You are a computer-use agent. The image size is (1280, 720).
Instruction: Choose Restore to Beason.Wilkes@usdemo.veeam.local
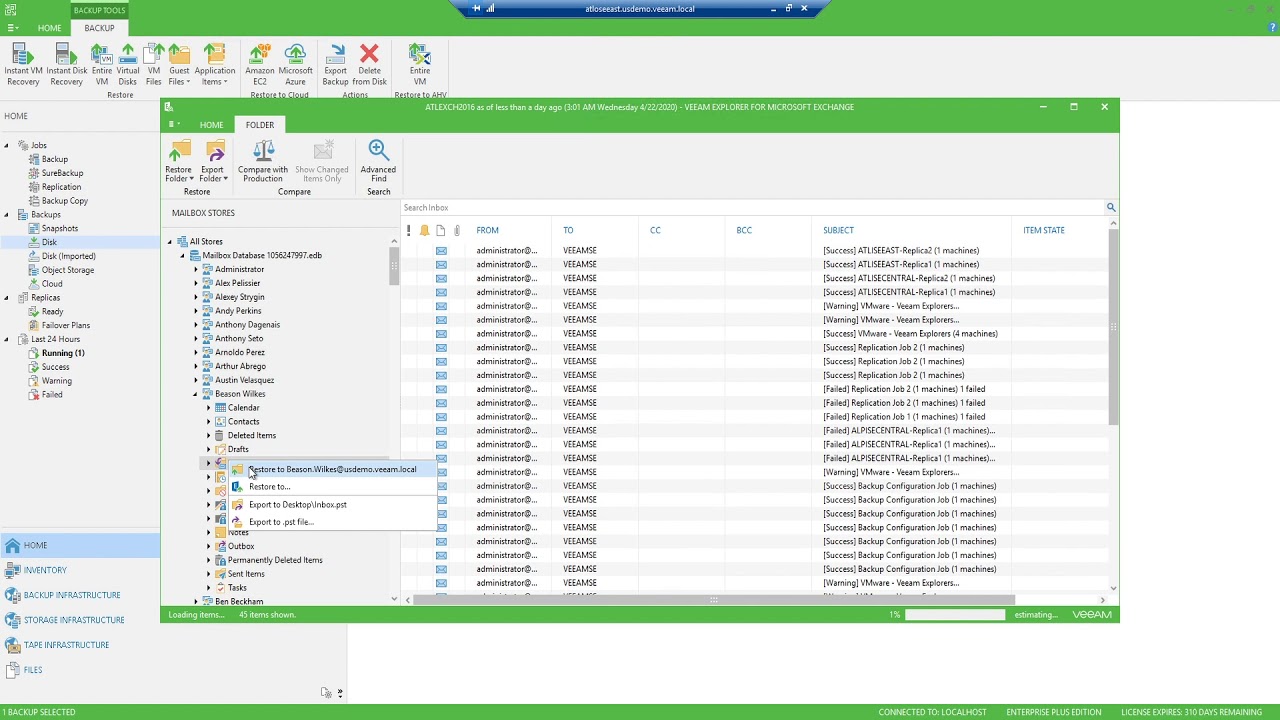coord(333,469)
